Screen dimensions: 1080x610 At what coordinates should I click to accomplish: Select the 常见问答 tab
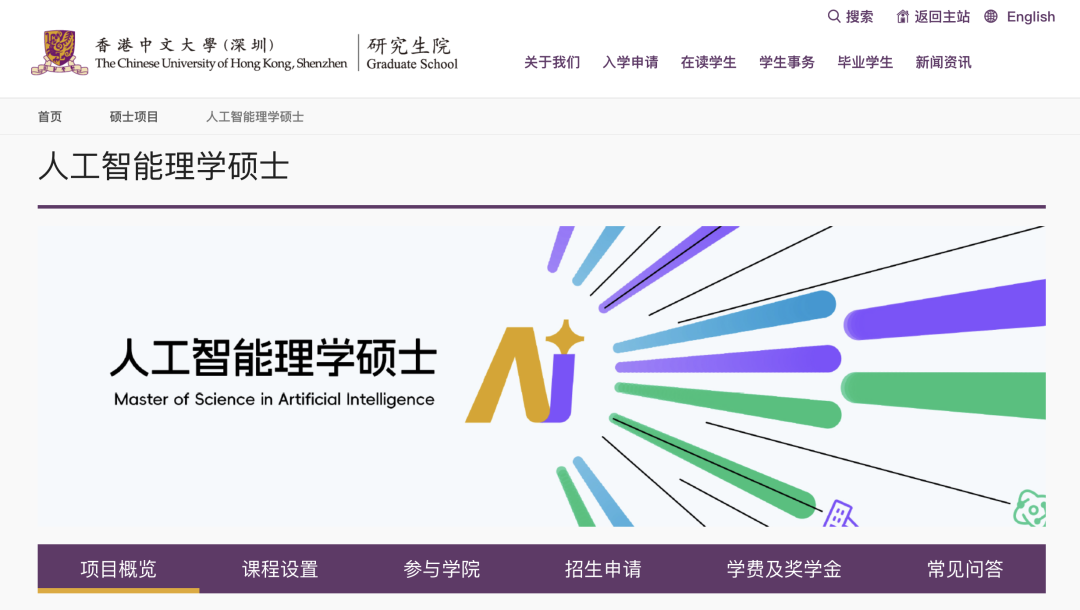pyautogui.click(x=965, y=569)
